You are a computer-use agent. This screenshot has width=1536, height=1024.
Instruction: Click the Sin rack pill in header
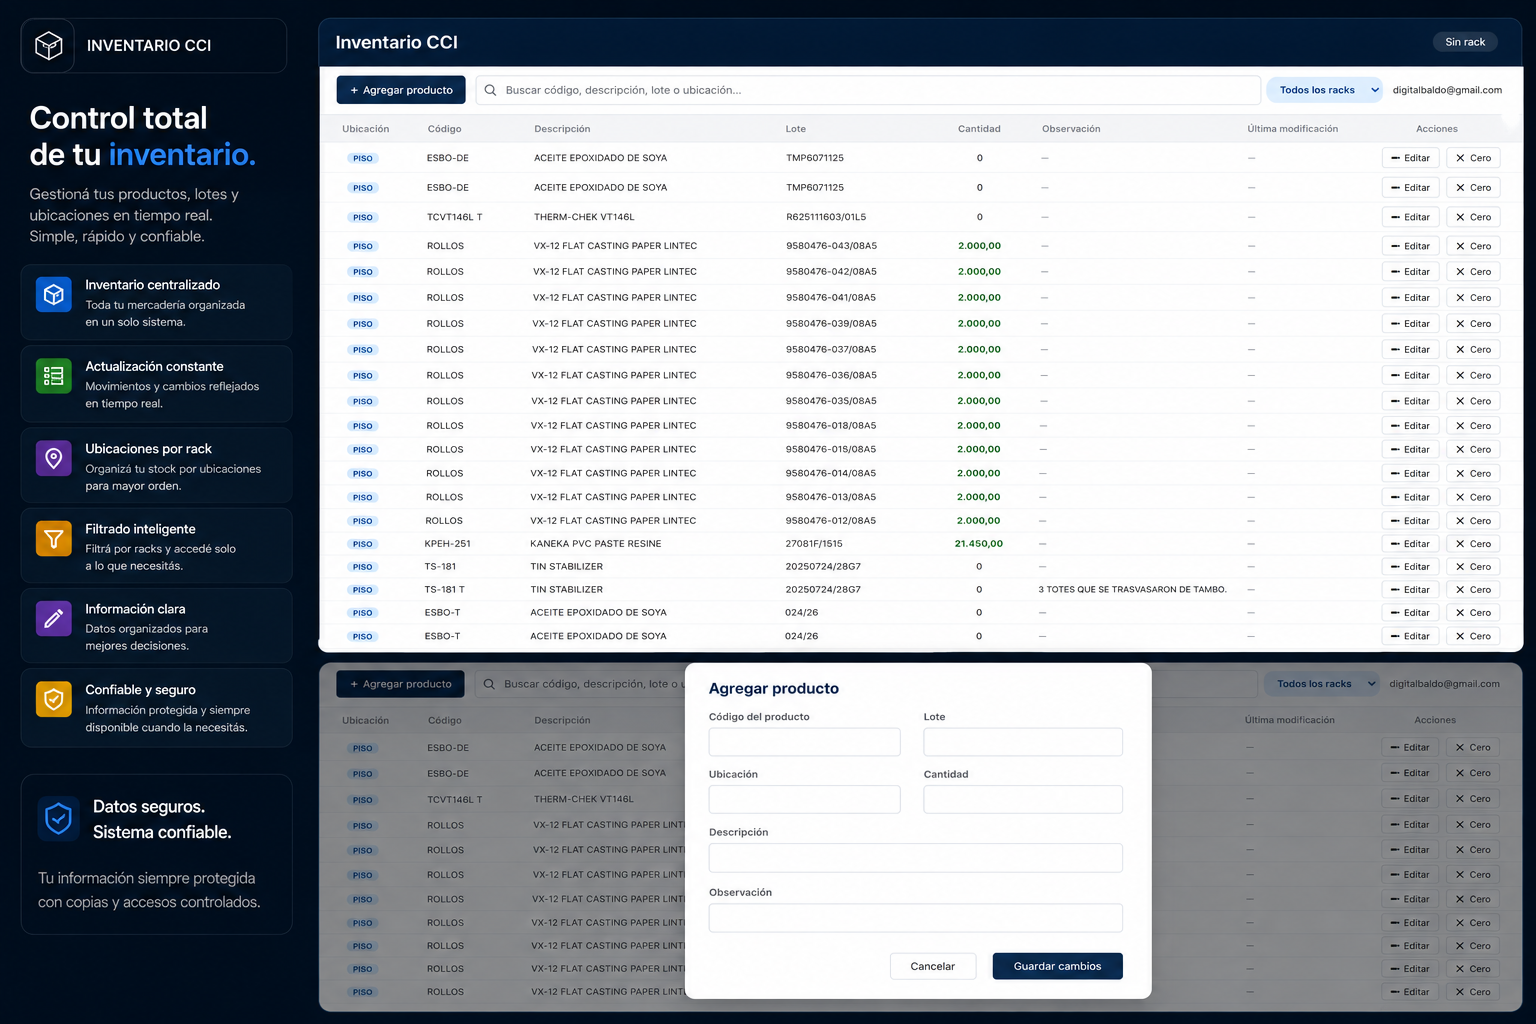click(1465, 42)
